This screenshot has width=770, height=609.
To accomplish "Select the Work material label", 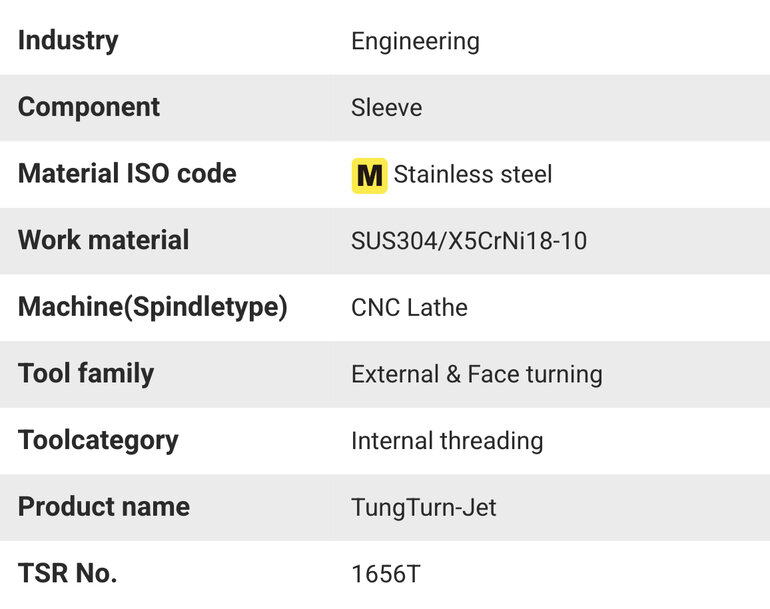I will coord(104,240).
